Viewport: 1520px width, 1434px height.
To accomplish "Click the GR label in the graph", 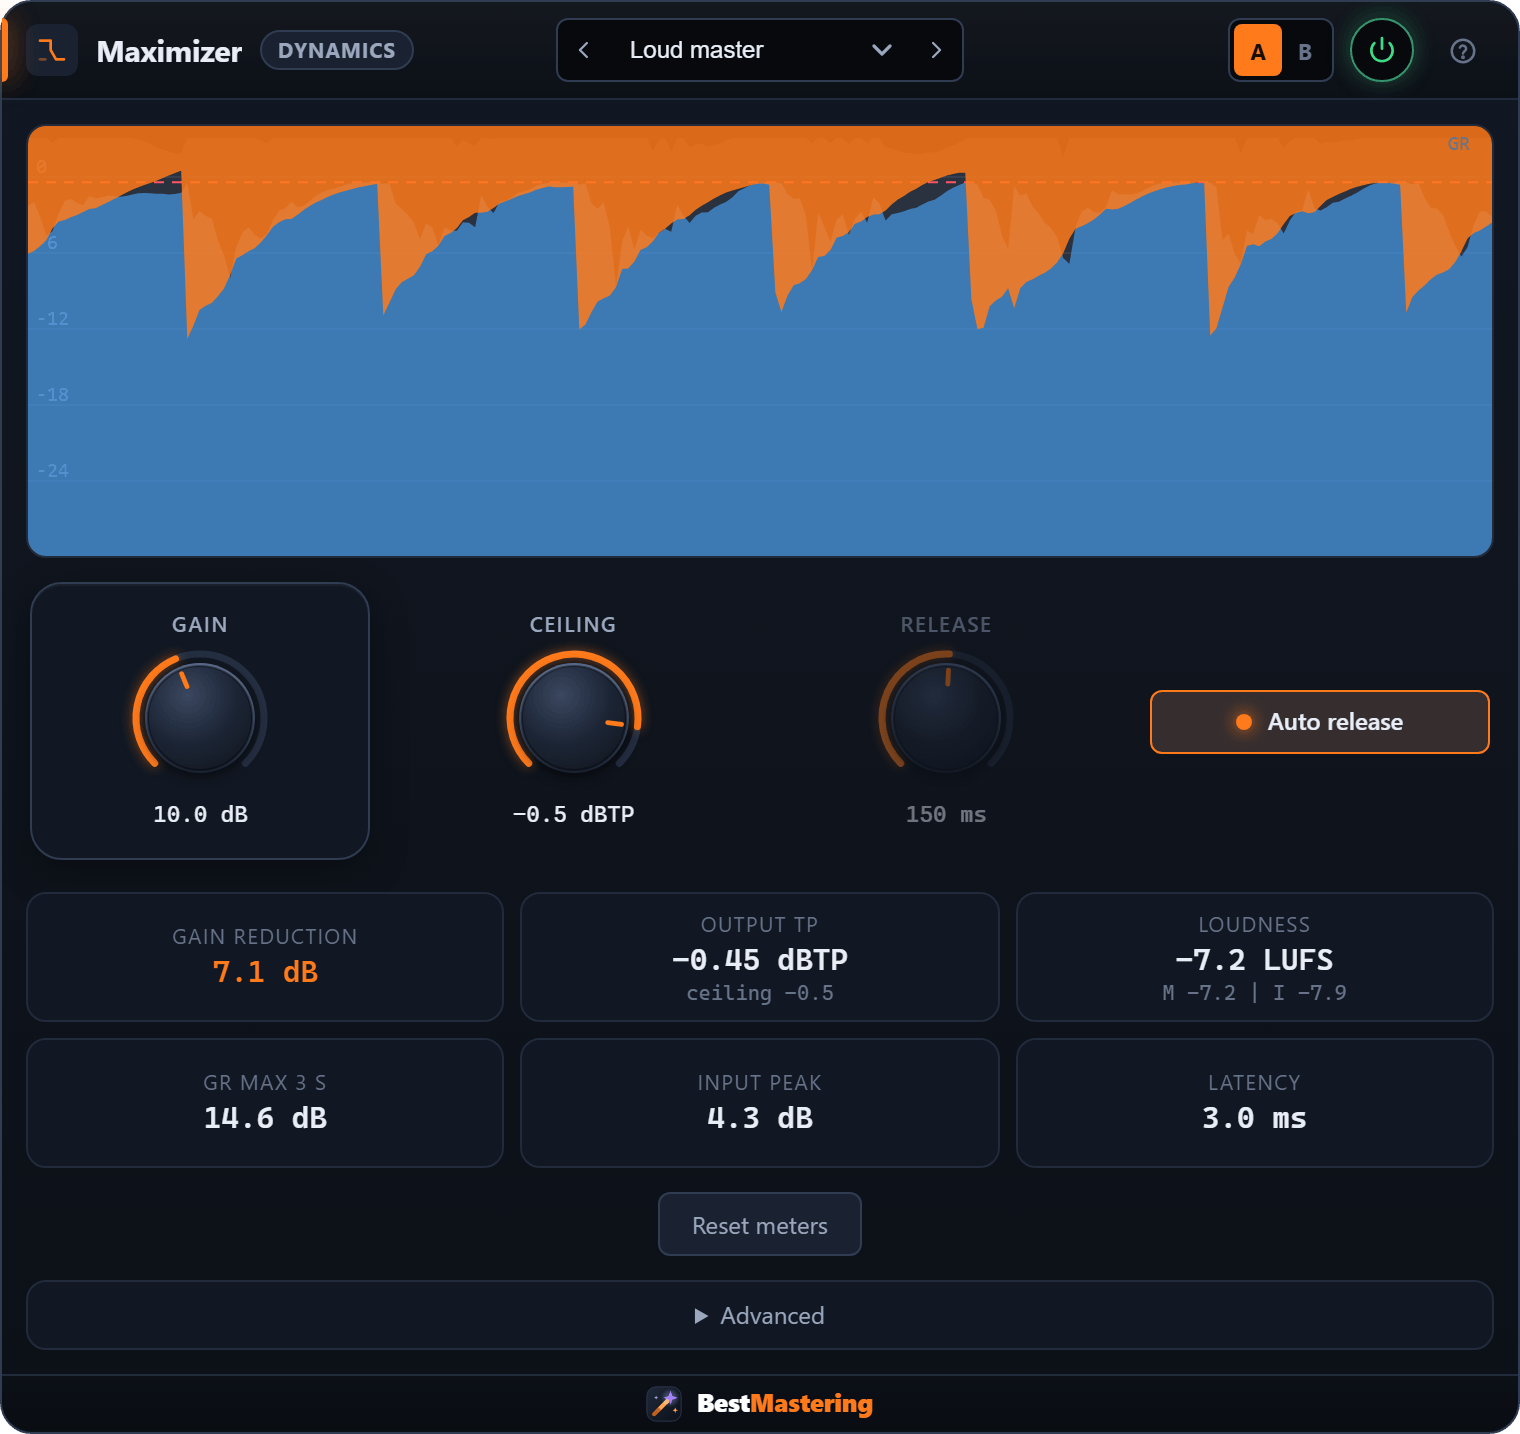I will [x=1459, y=144].
